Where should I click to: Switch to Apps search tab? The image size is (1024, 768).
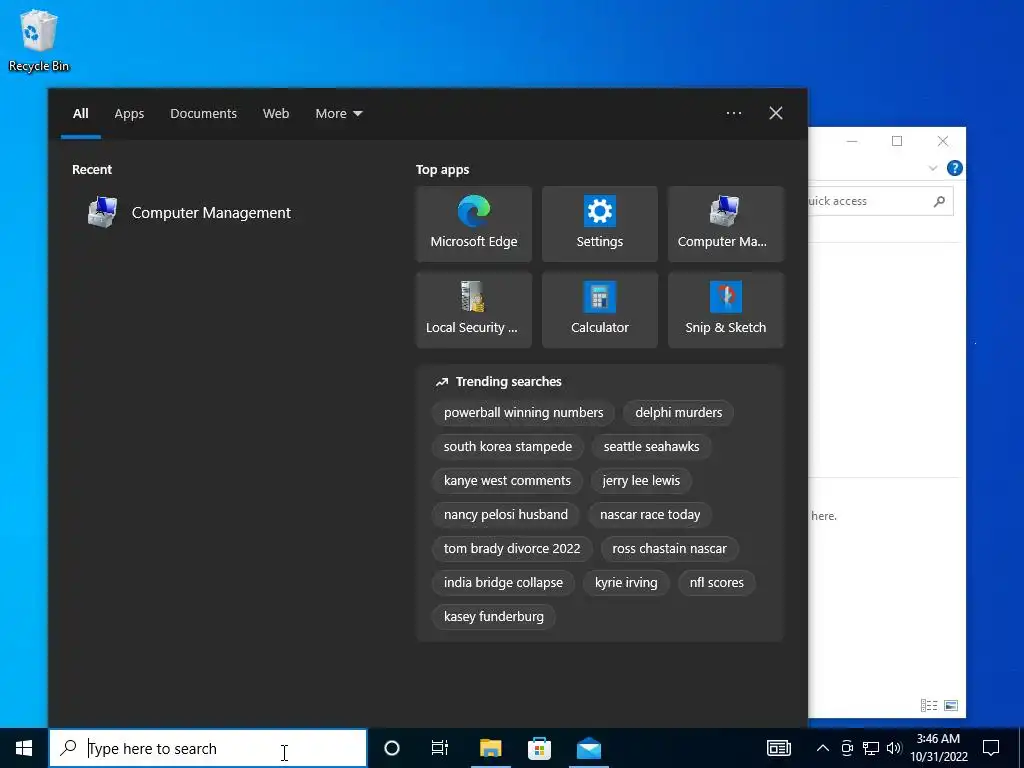(129, 114)
